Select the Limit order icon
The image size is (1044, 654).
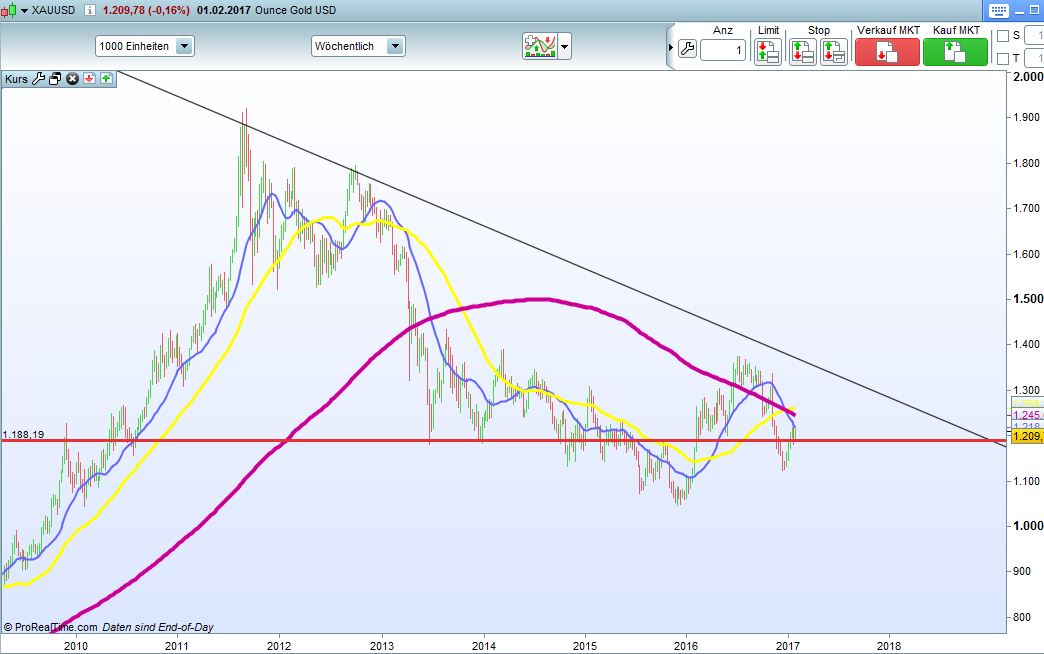768,48
